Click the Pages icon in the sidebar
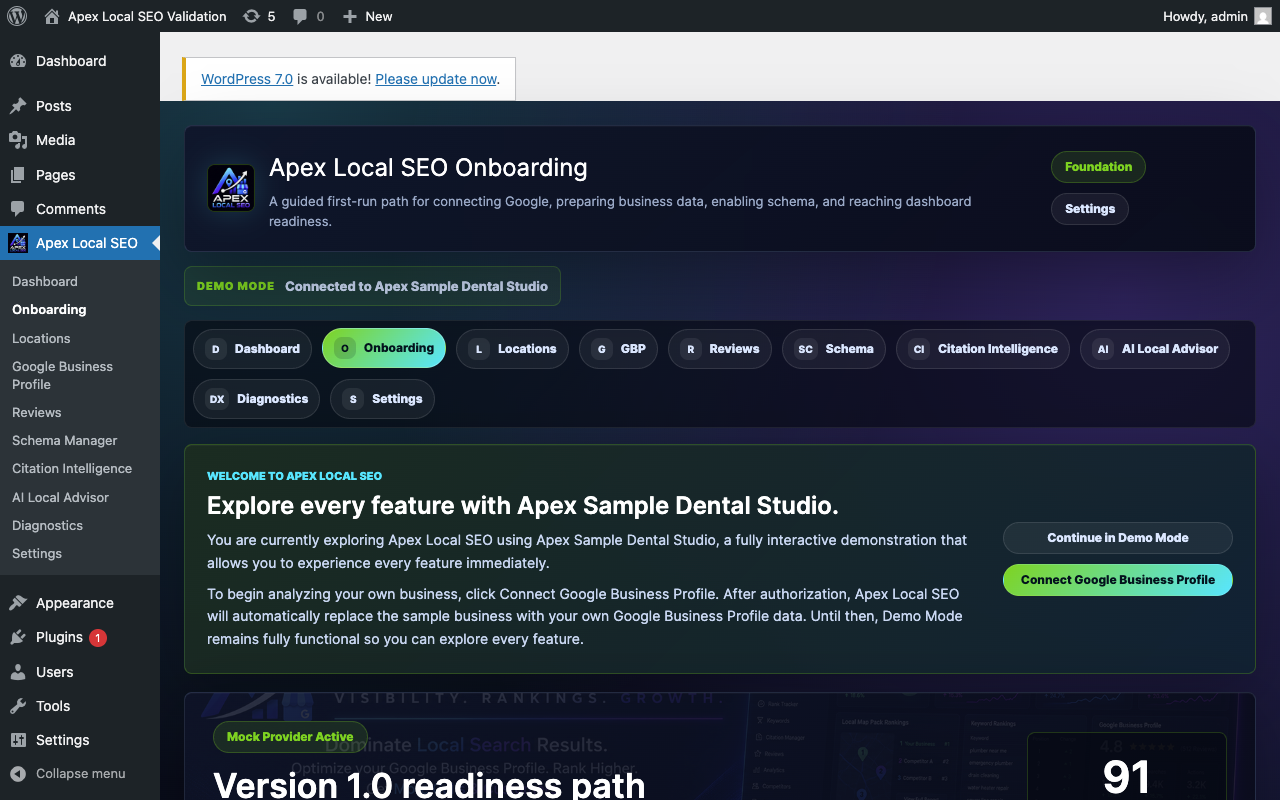This screenshot has width=1280, height=800. [18, 175]
